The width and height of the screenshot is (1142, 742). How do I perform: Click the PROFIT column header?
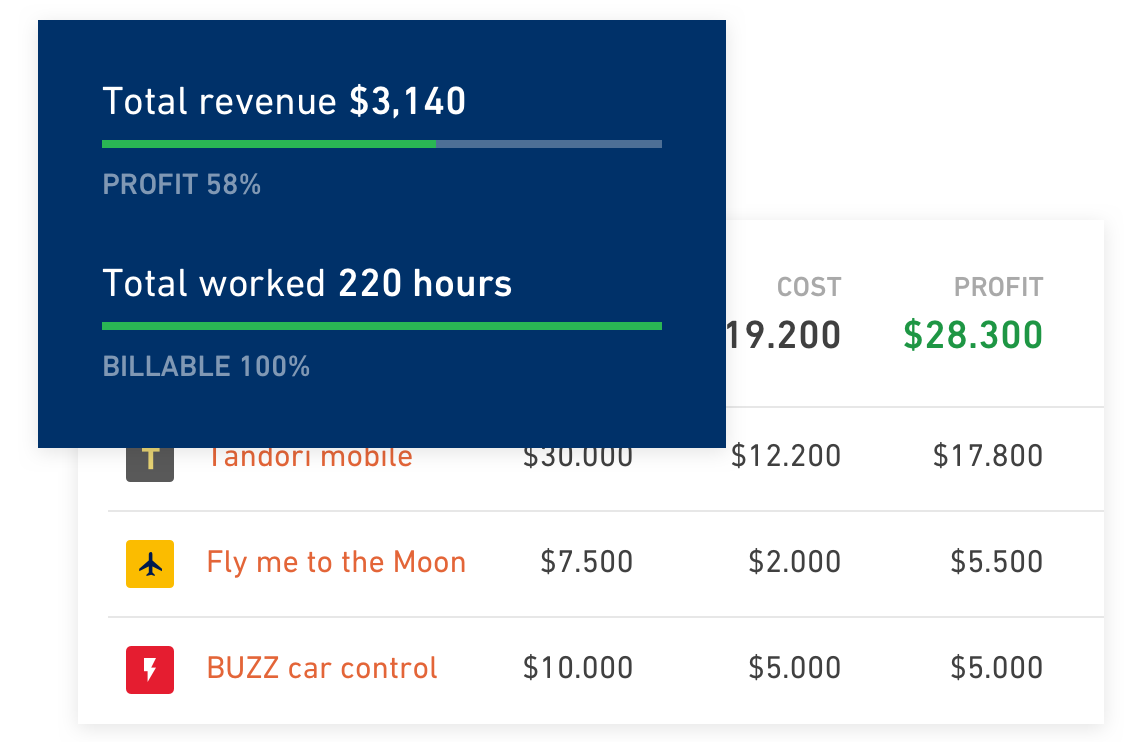(999, 287)
